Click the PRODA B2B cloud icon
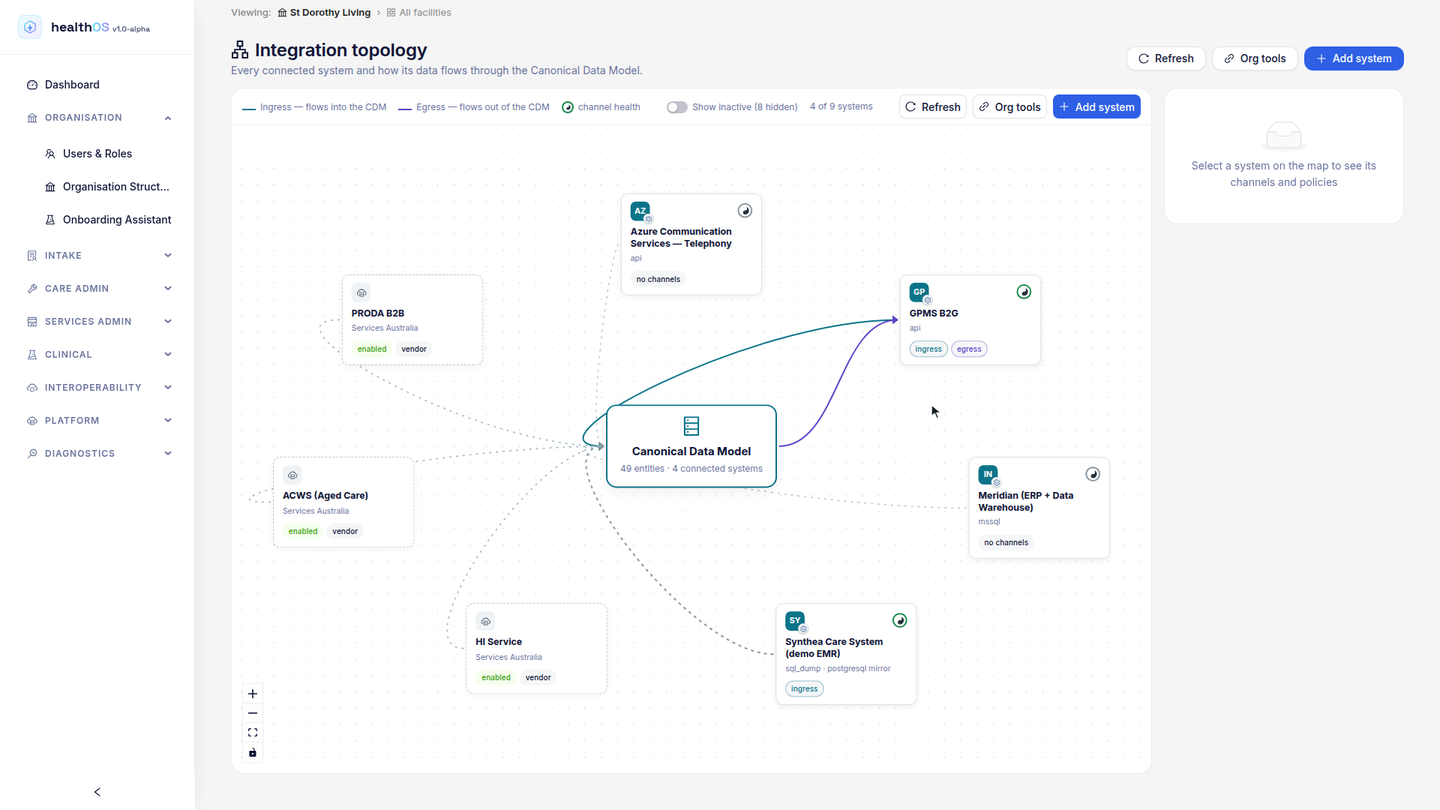Screen dimensions: 1440x810 (x=361, y=293)
